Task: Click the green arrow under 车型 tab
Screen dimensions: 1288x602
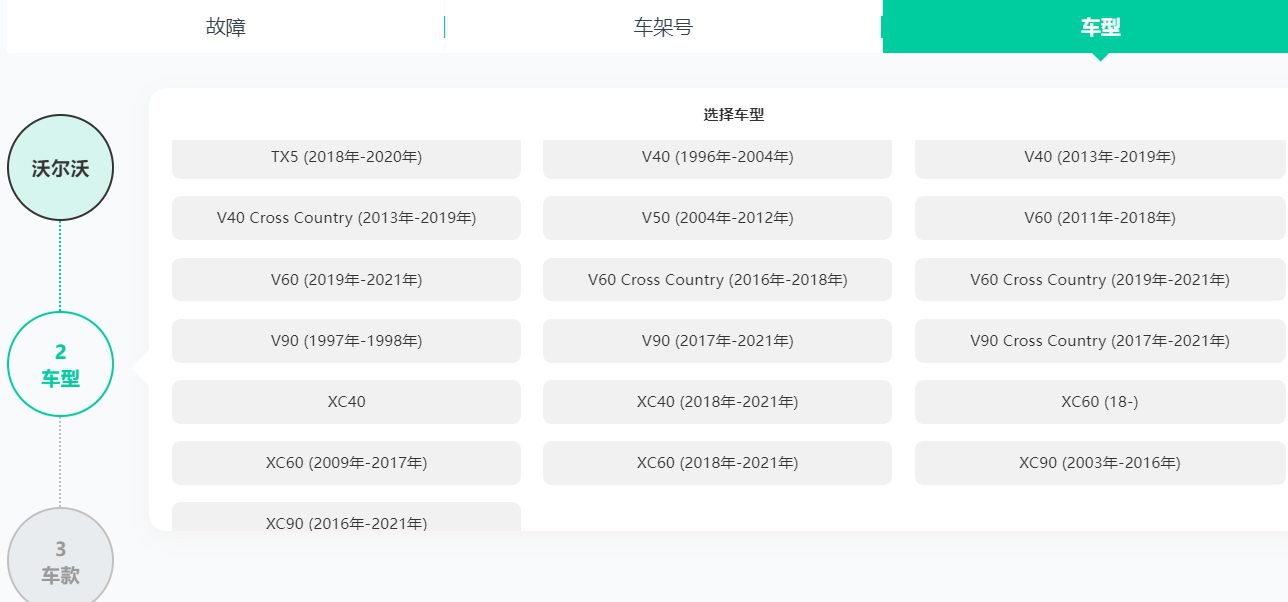Action: 1100,57
